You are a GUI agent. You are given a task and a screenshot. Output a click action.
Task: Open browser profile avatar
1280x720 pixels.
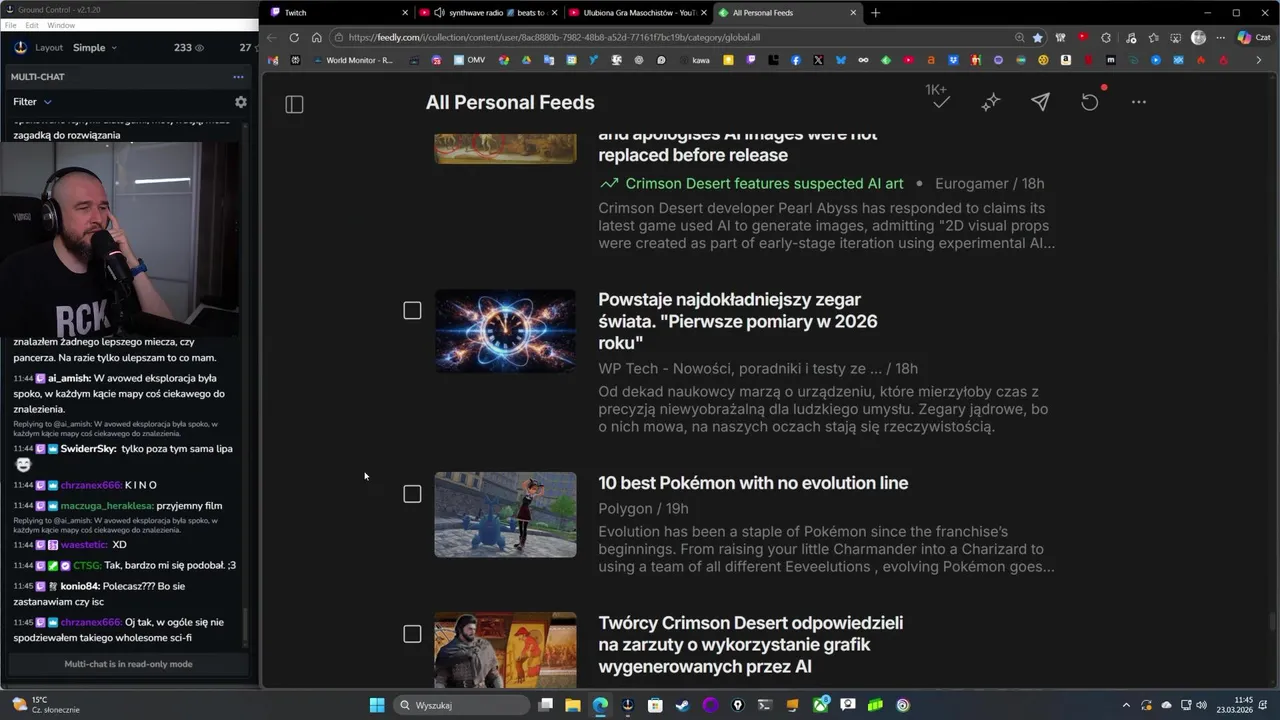point(1198,37)
